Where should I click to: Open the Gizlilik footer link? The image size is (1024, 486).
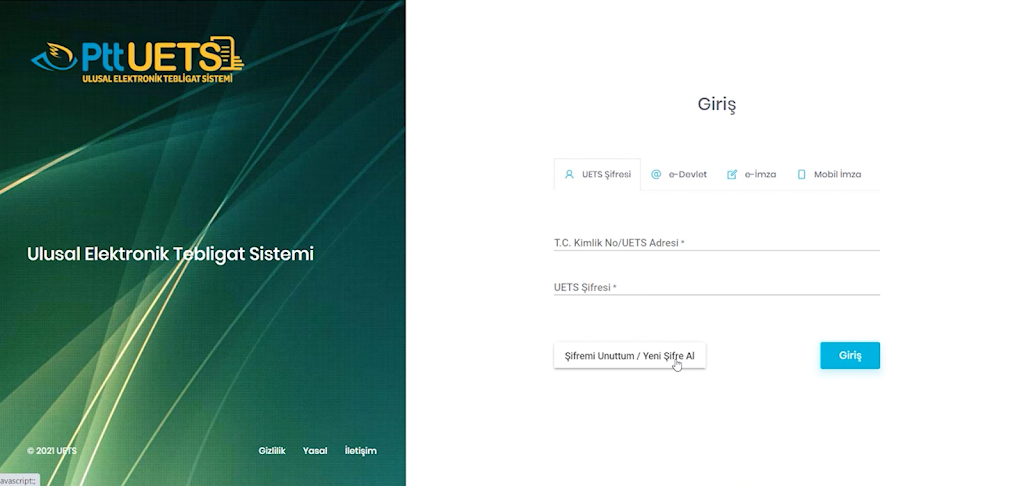[x=272, y=451]
